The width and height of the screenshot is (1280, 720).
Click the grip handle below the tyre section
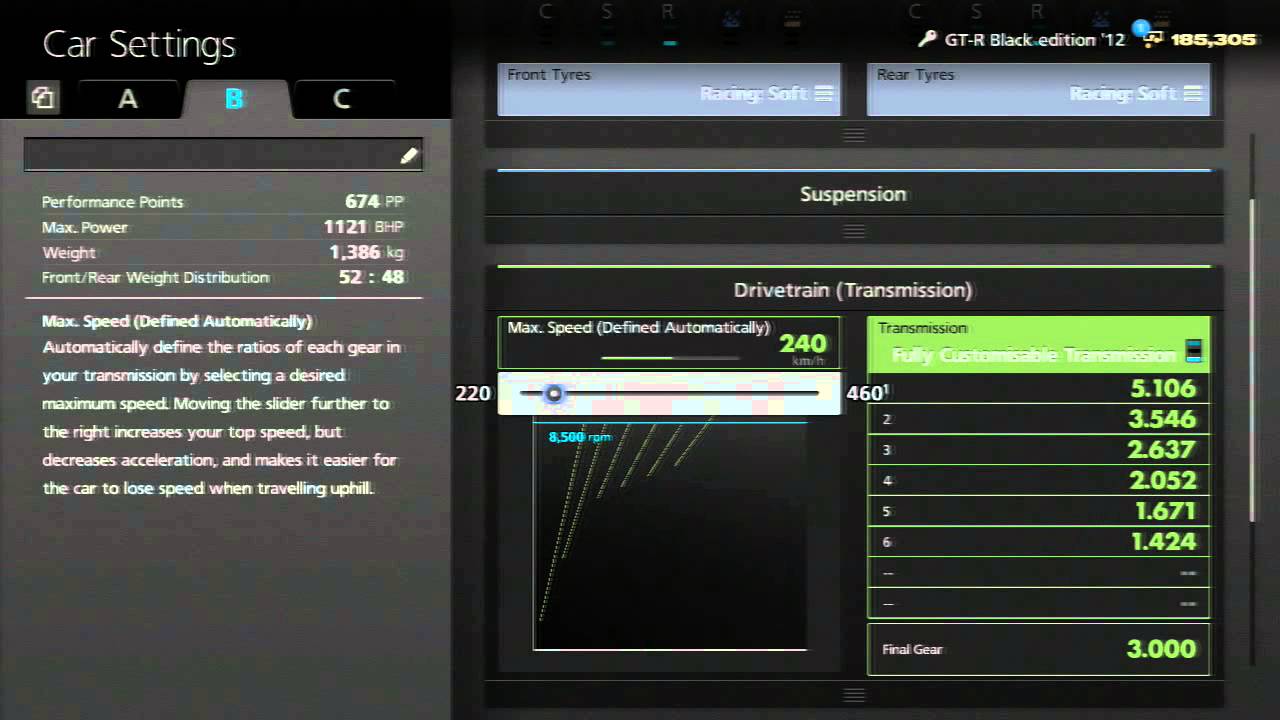tap(853, 135)
